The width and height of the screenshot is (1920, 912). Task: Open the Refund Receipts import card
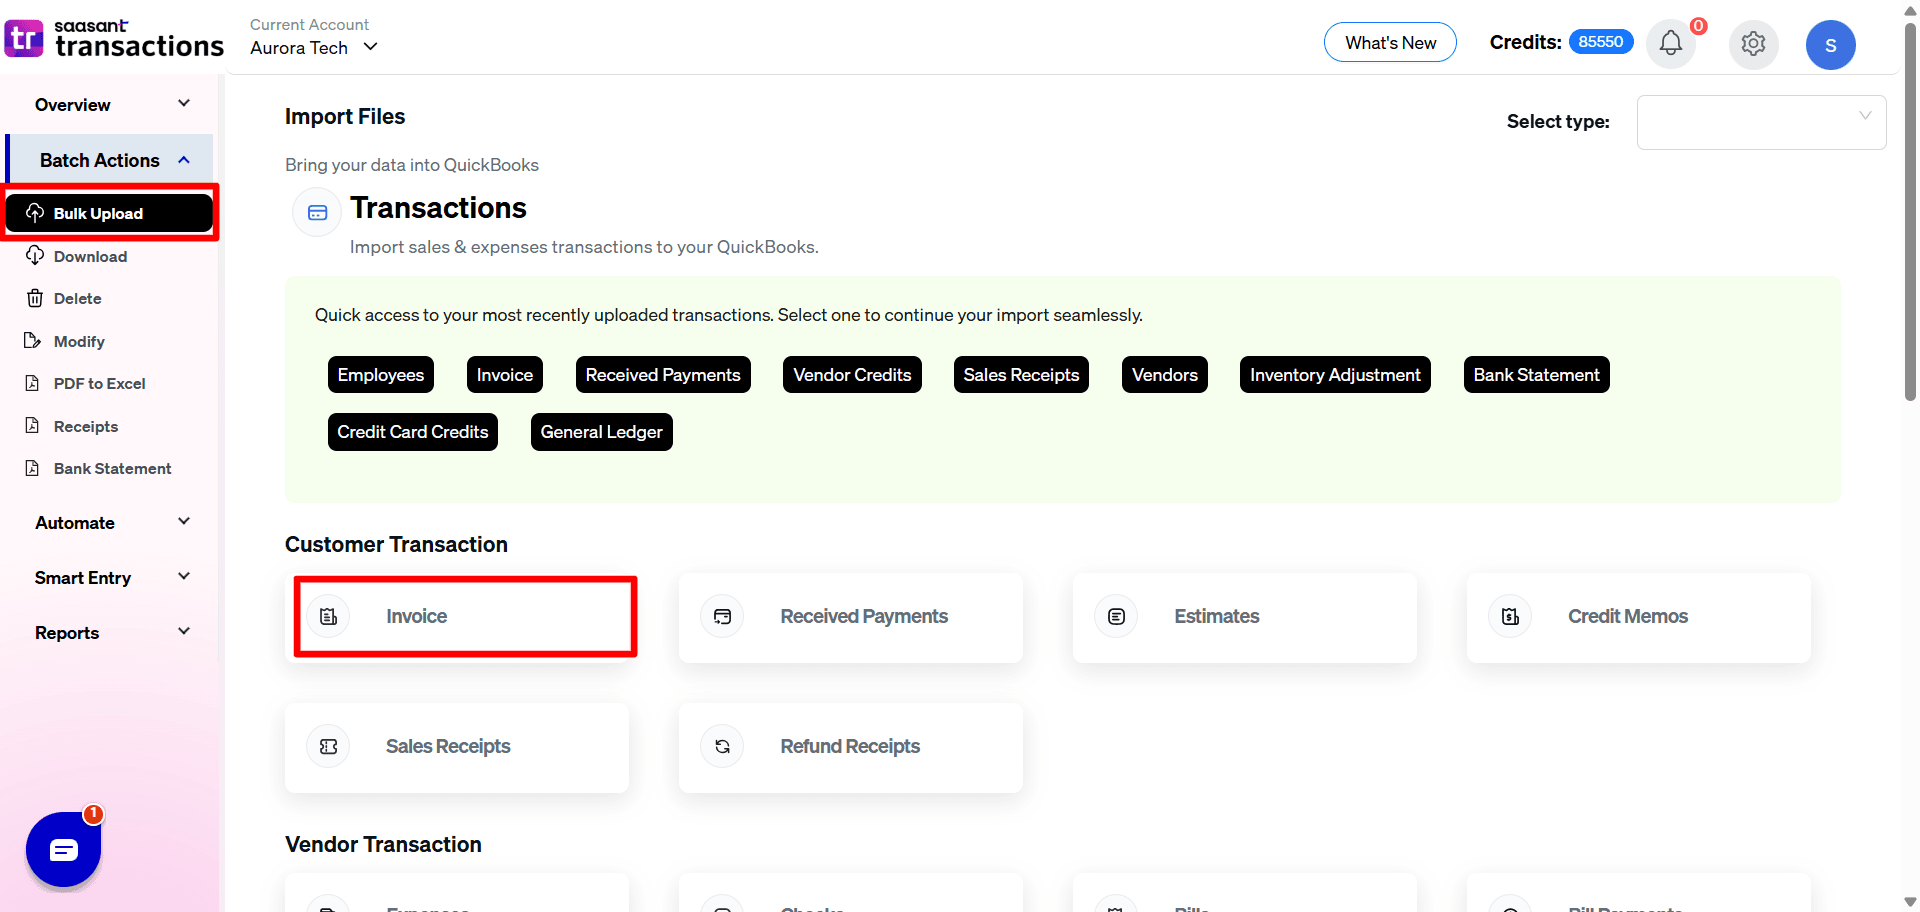(x=851, y=747)
